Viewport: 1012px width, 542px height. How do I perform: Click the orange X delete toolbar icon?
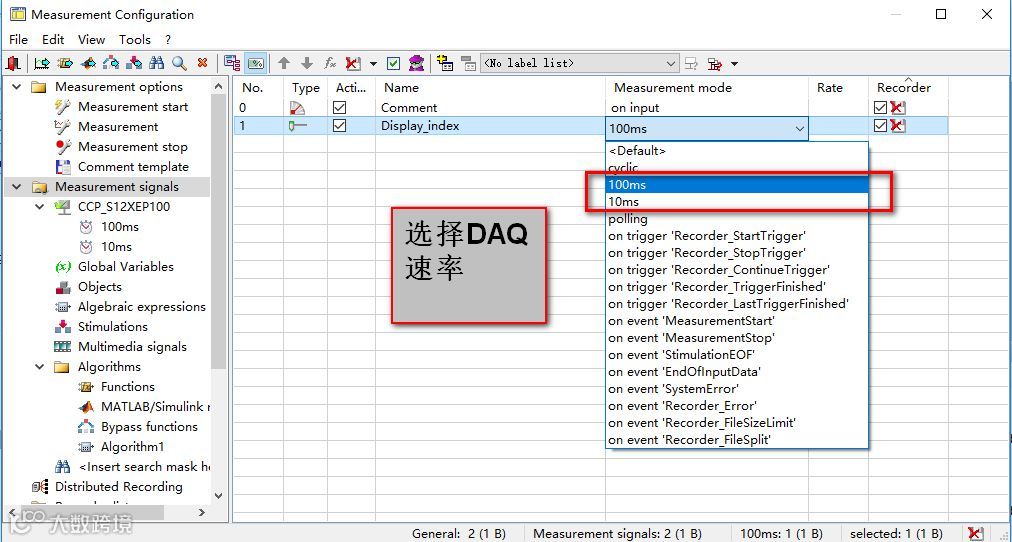point(202,63)
